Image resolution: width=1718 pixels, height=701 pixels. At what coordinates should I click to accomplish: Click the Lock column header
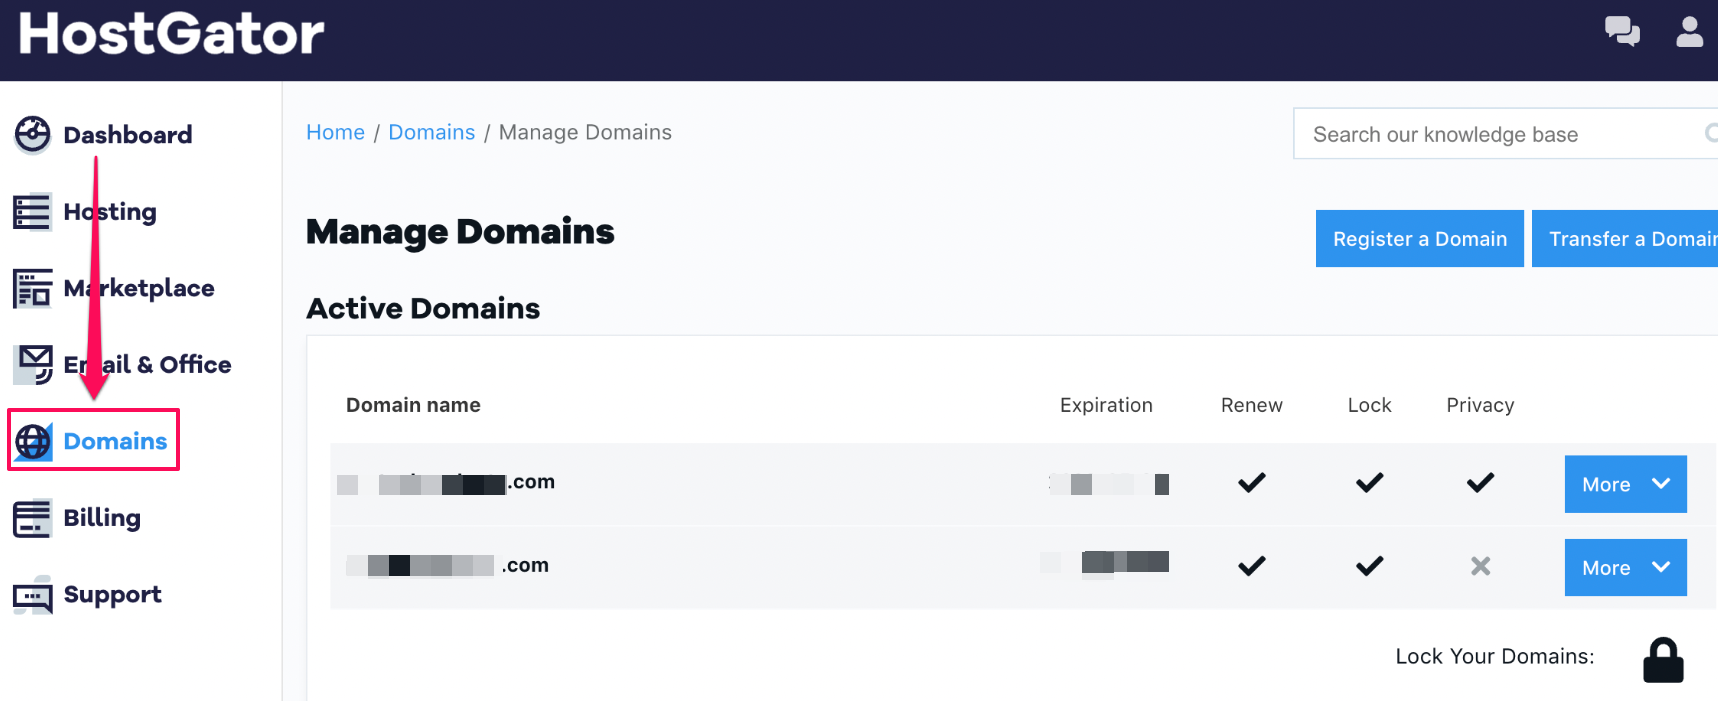(x=1370, y=405)
